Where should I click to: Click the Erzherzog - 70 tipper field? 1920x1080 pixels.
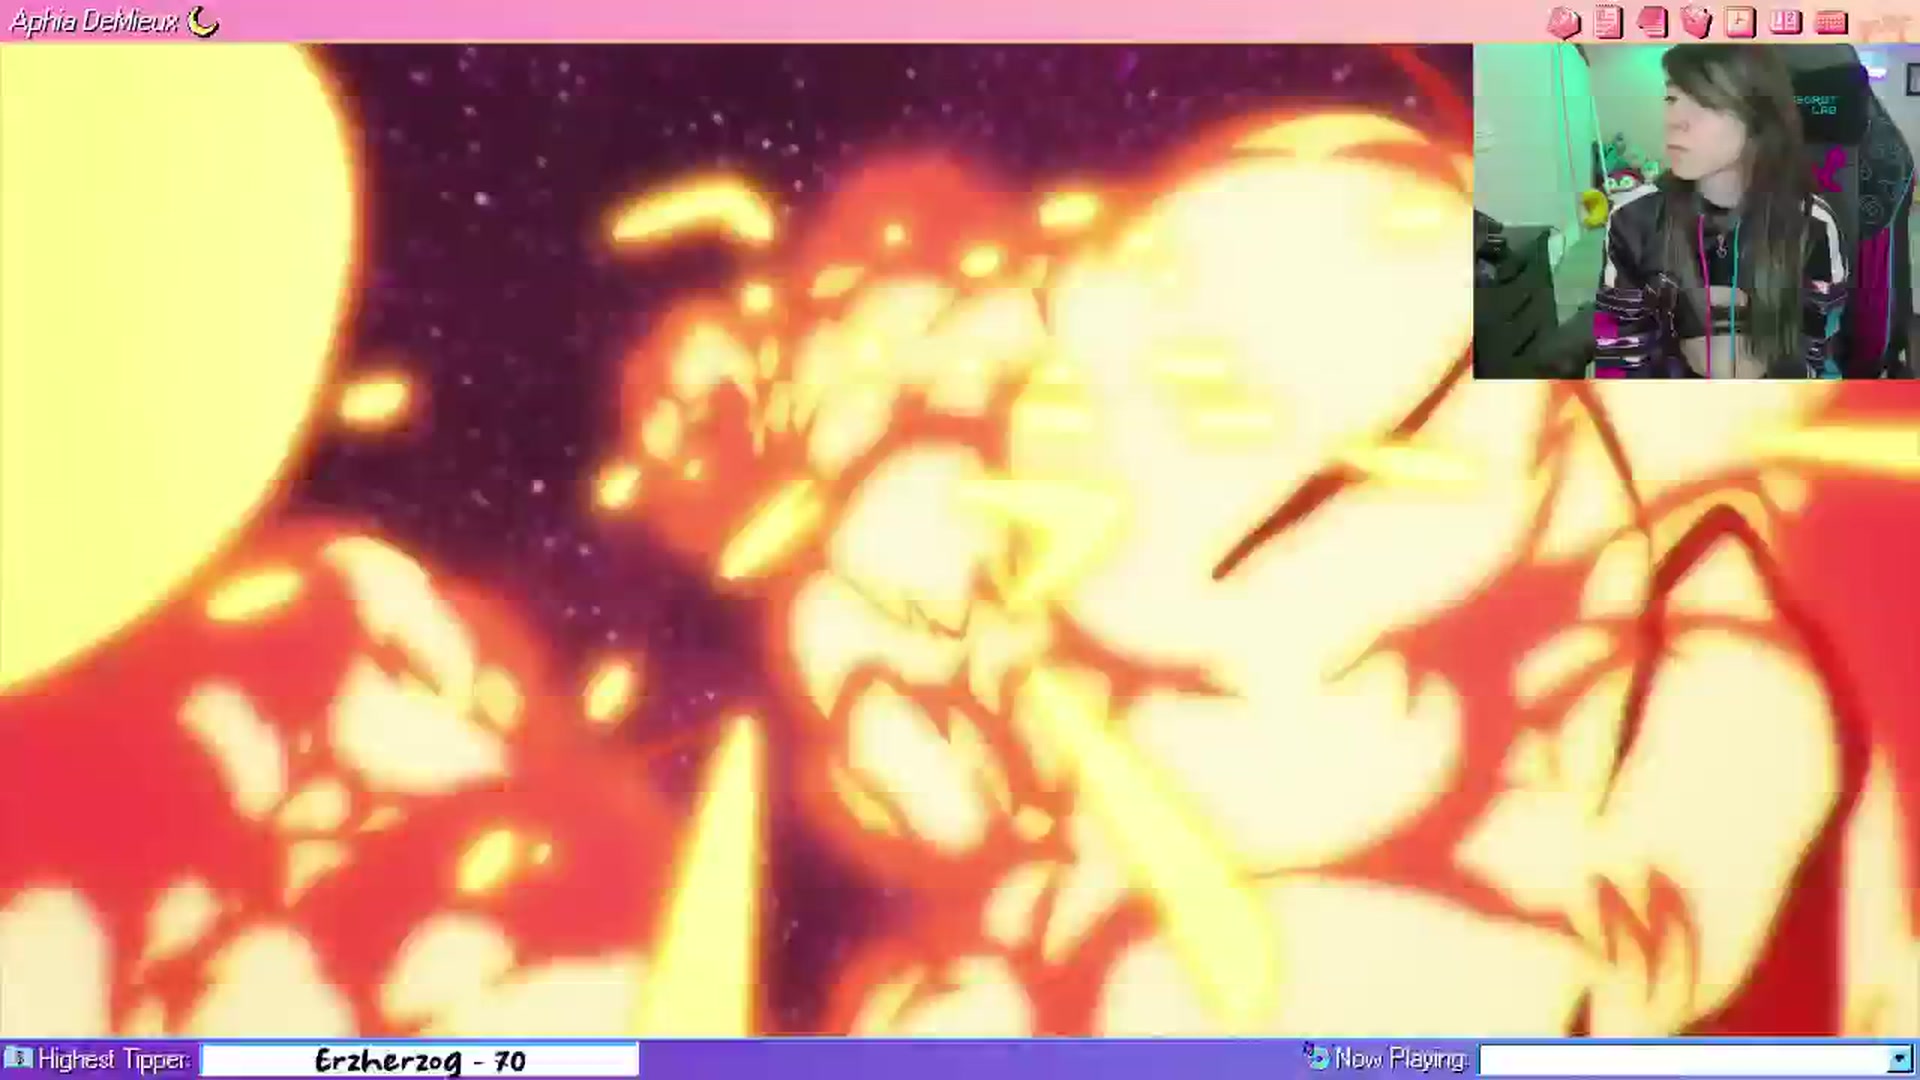419,1059
